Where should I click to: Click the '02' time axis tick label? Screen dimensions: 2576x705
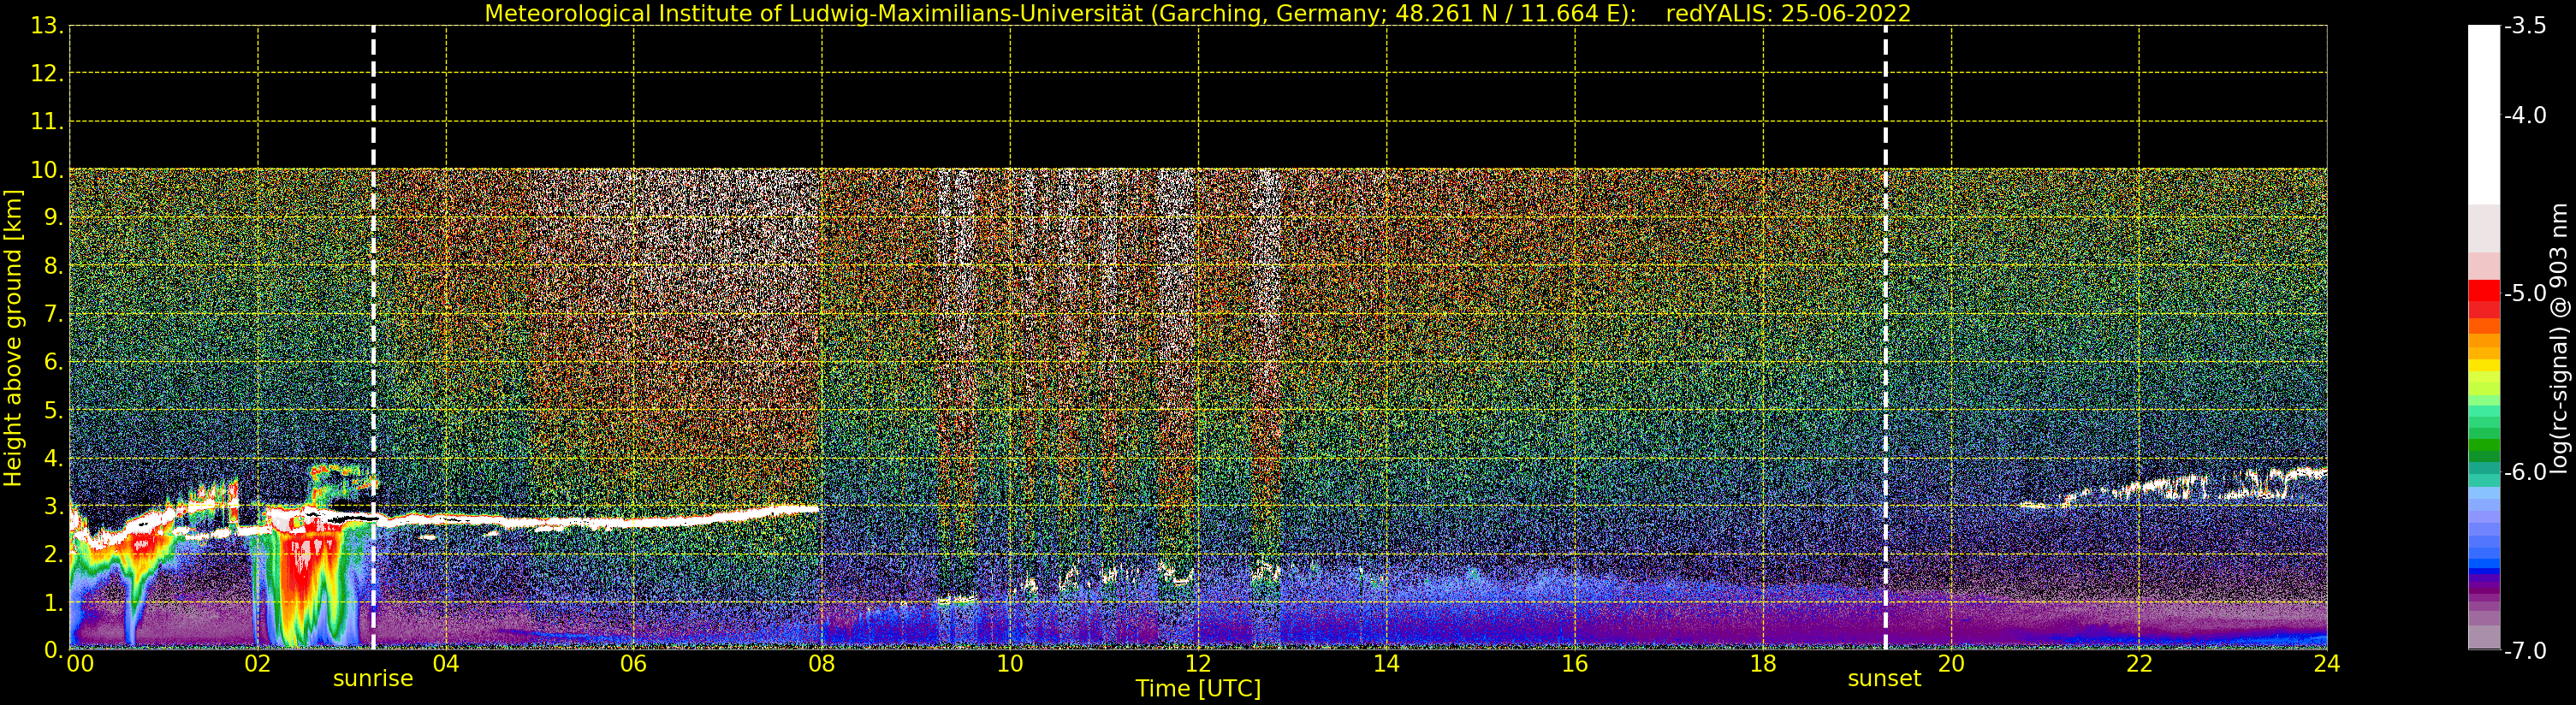pos(258,664)
